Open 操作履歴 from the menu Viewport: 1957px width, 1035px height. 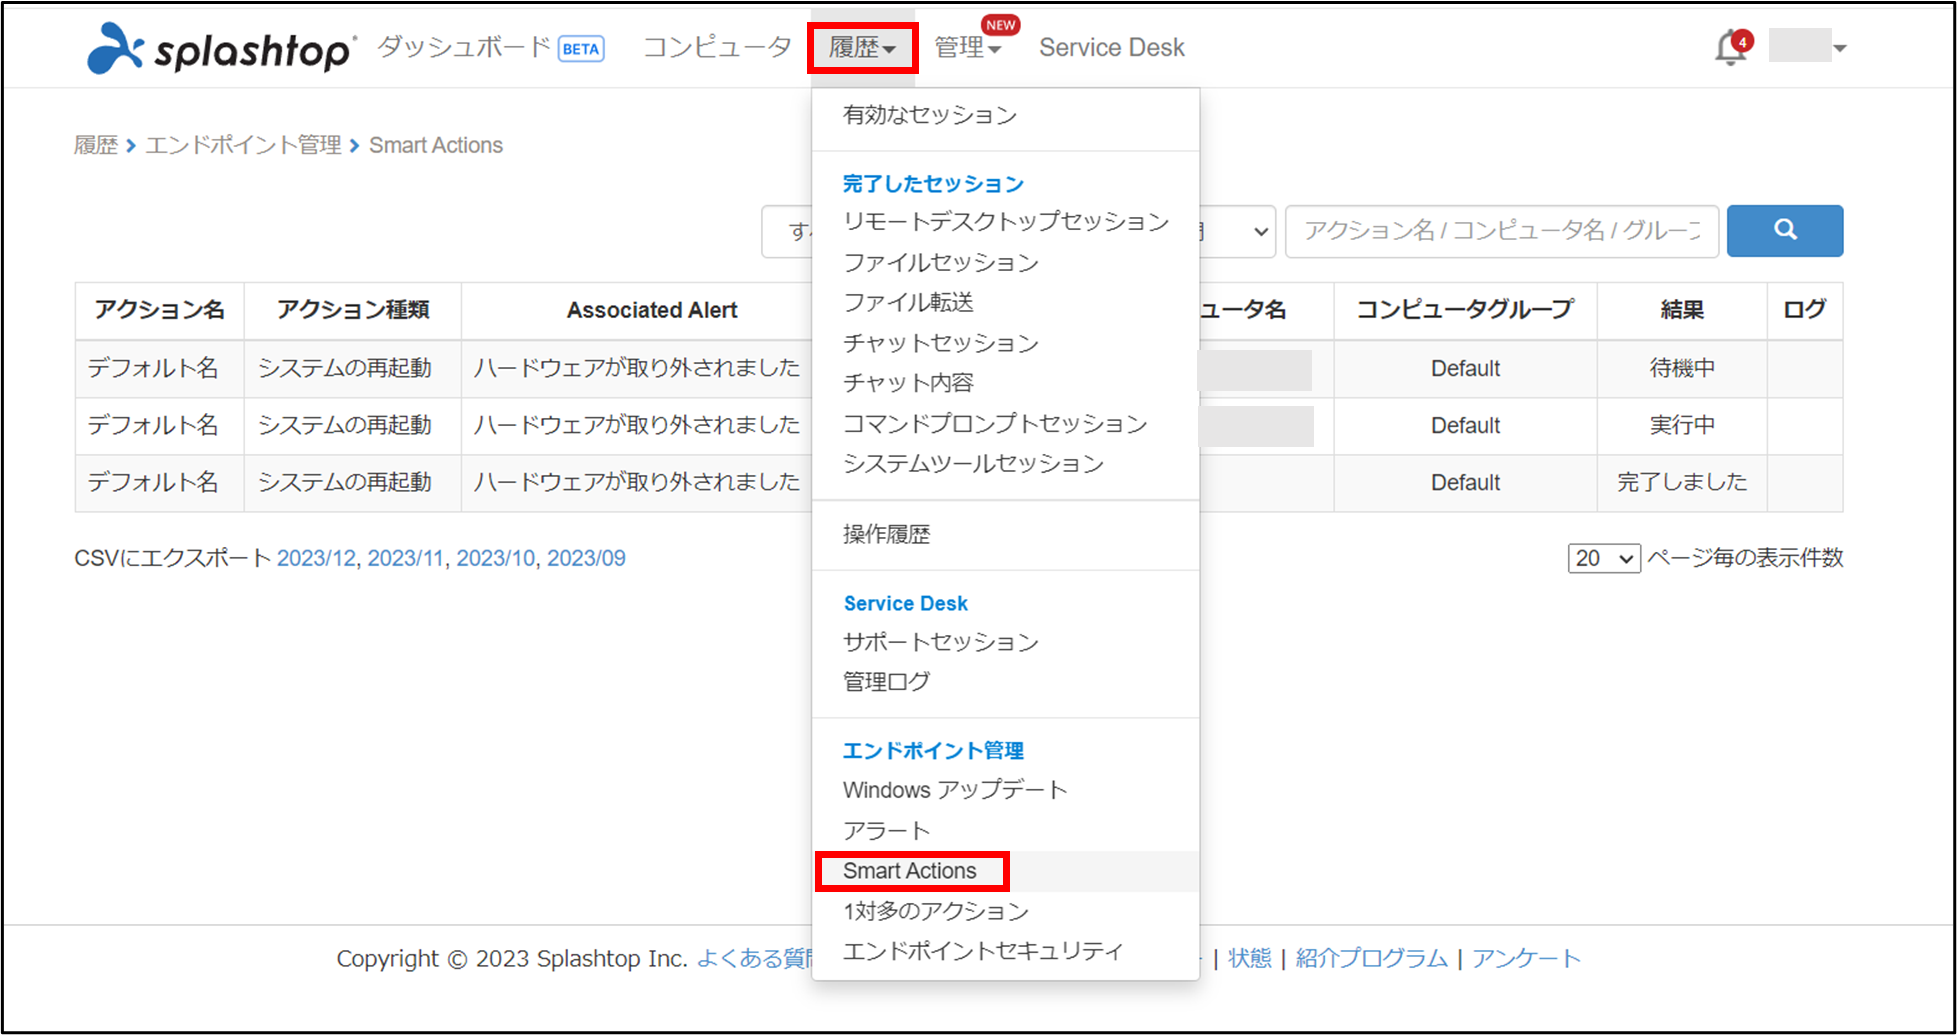(886, 534)
